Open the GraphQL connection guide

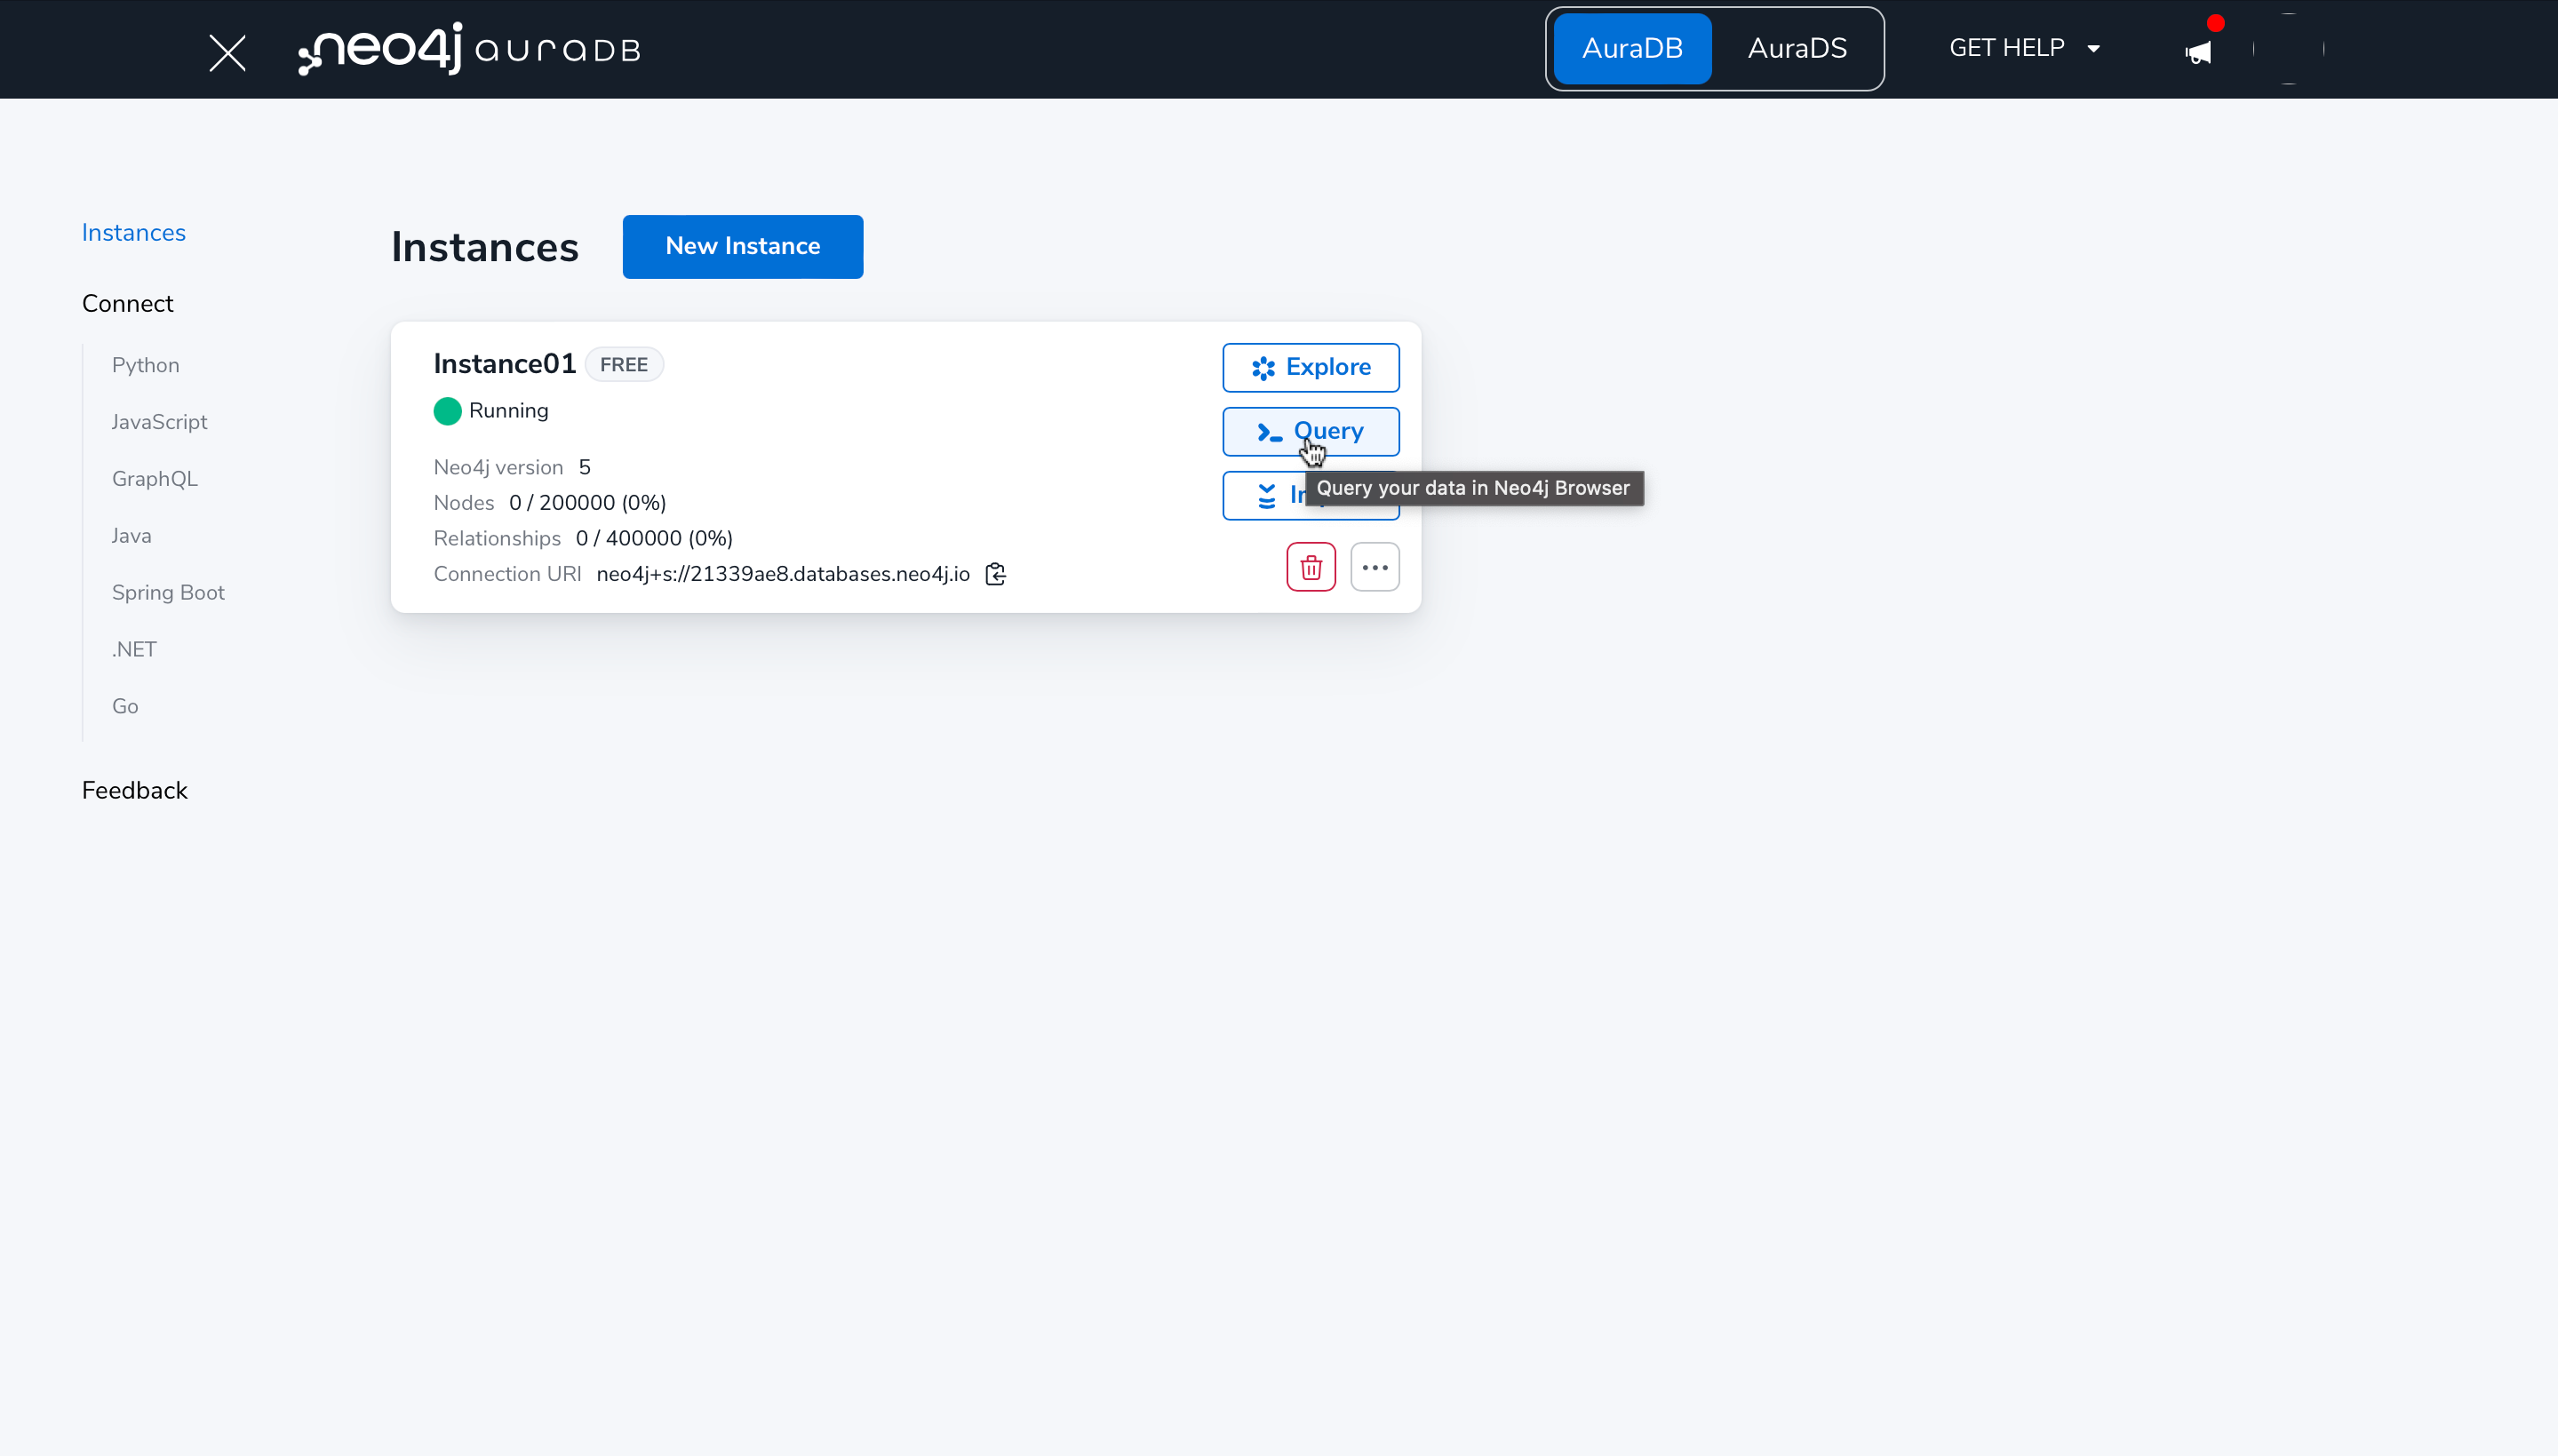point(155,479)
